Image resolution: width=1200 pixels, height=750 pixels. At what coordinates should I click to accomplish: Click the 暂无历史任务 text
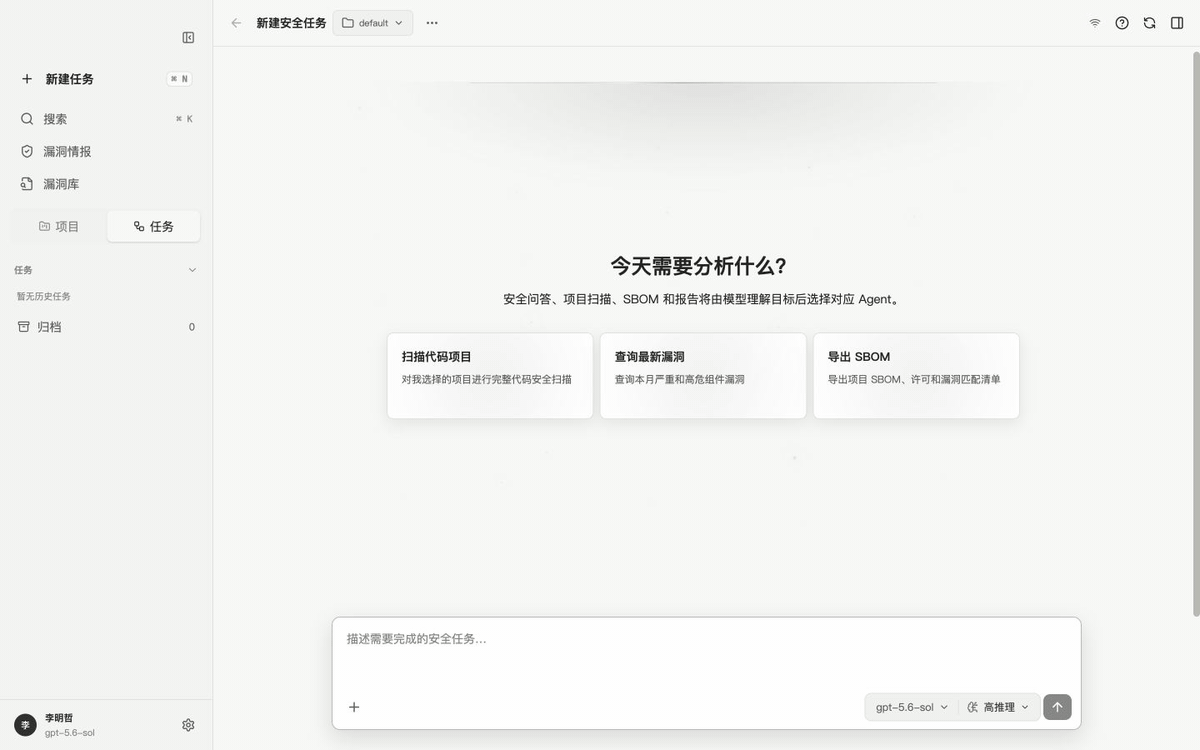tap(43, 296)
